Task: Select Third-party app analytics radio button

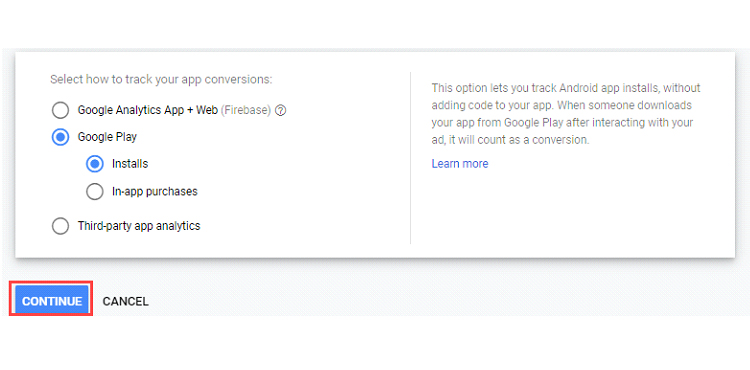Action: coord(60,226)
